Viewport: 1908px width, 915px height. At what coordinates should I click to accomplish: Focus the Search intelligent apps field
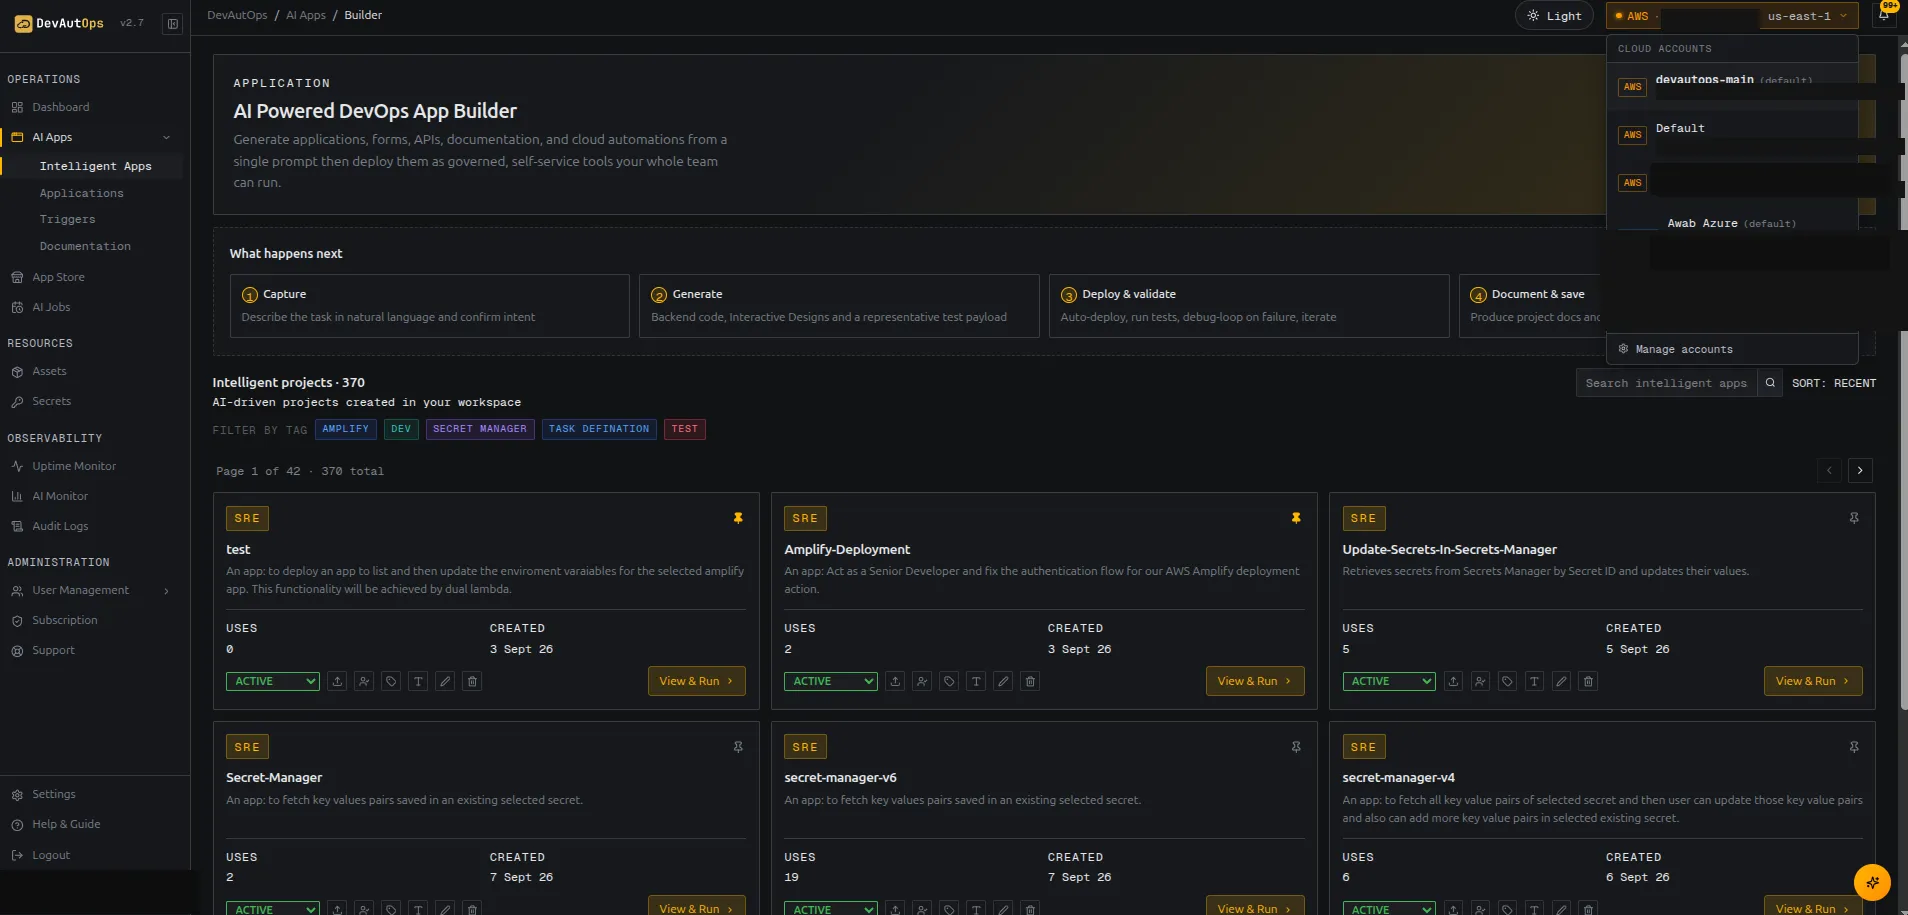point(1667,383)
